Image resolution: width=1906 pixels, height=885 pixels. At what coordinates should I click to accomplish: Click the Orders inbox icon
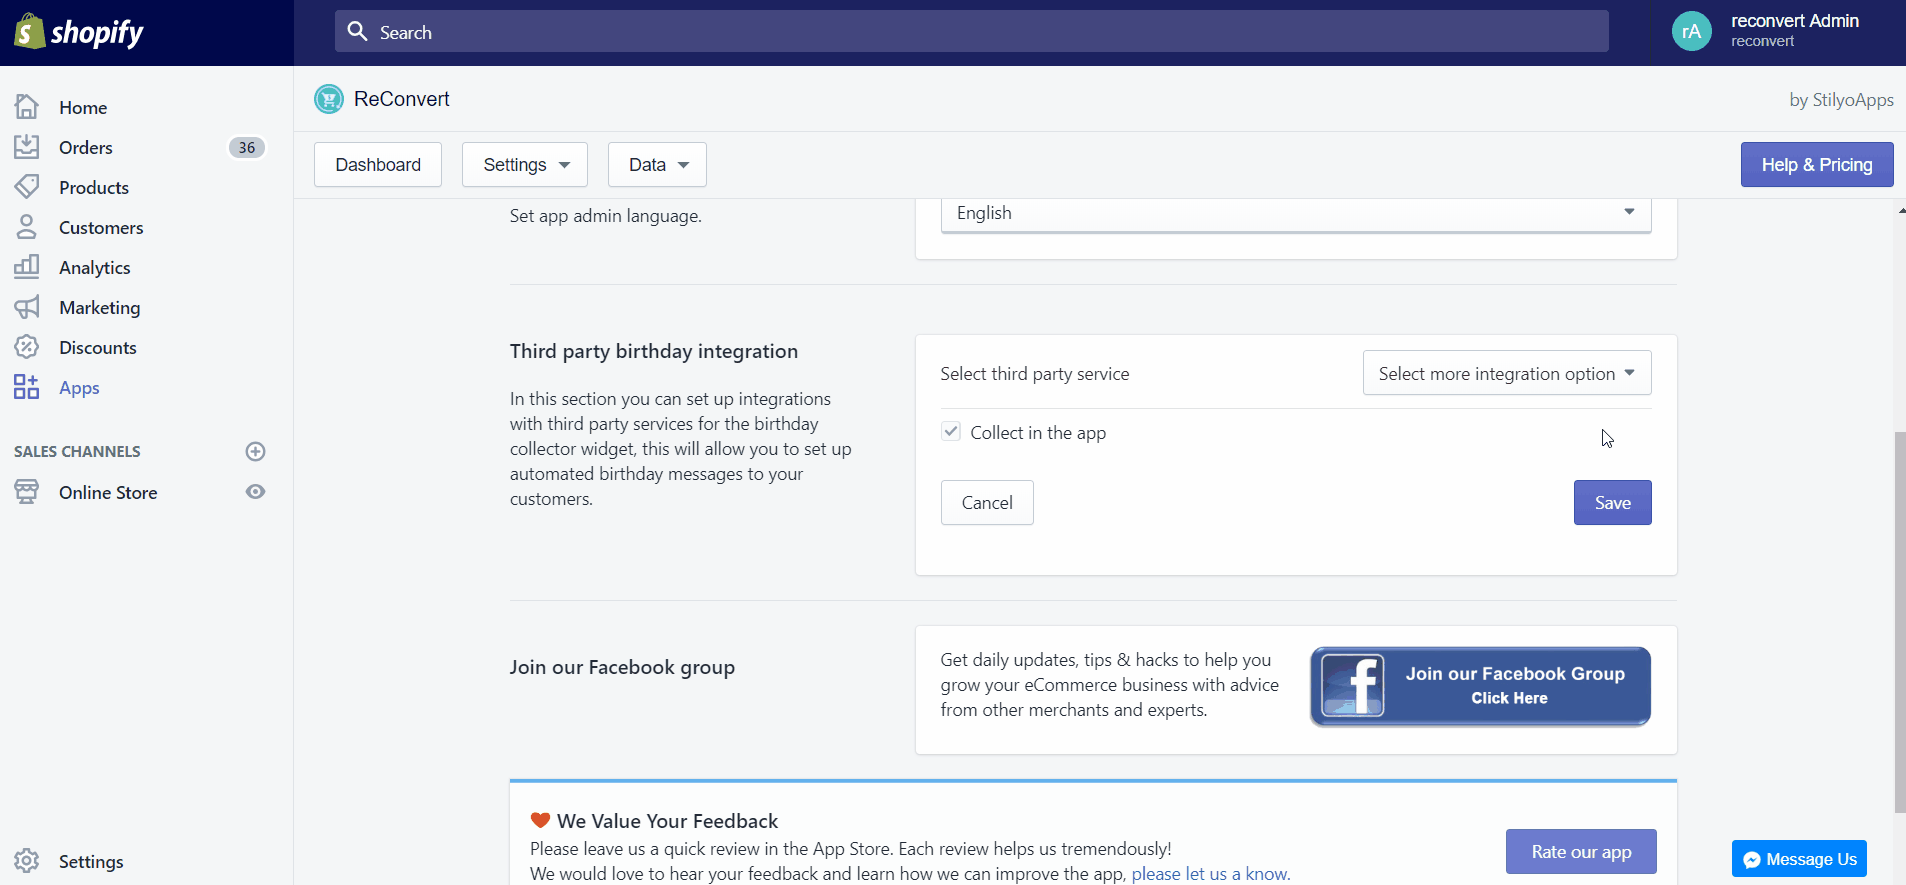coord(27,147)
